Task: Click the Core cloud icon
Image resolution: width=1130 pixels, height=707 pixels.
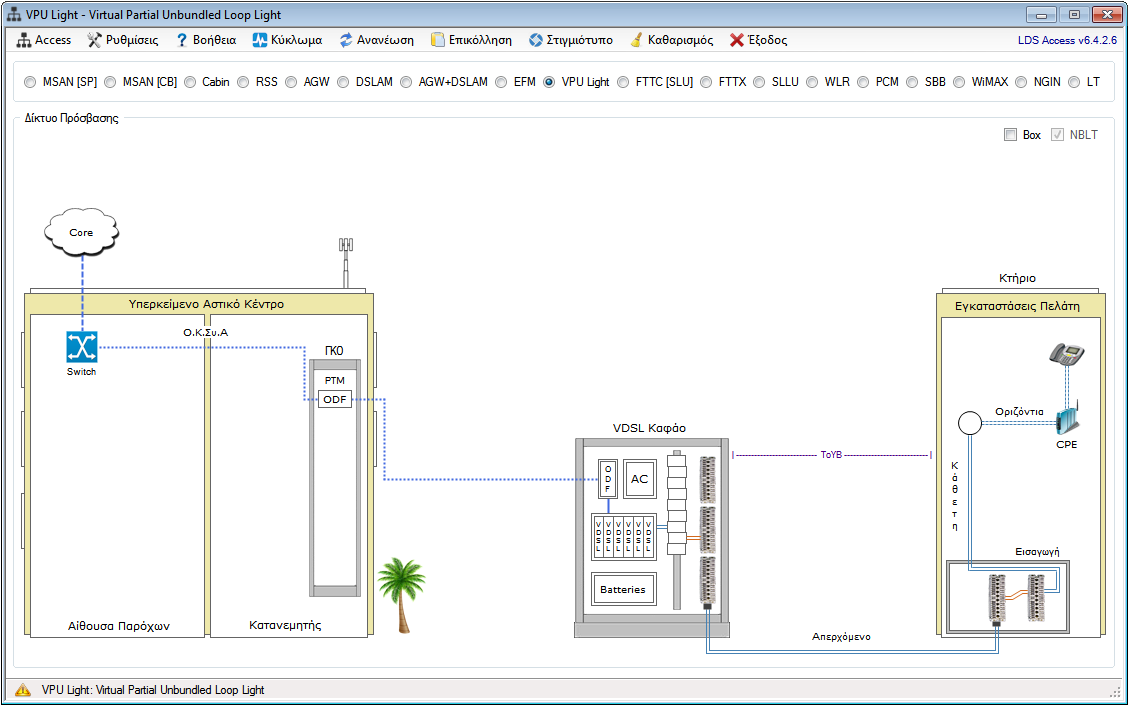Action: coord(81,232)
